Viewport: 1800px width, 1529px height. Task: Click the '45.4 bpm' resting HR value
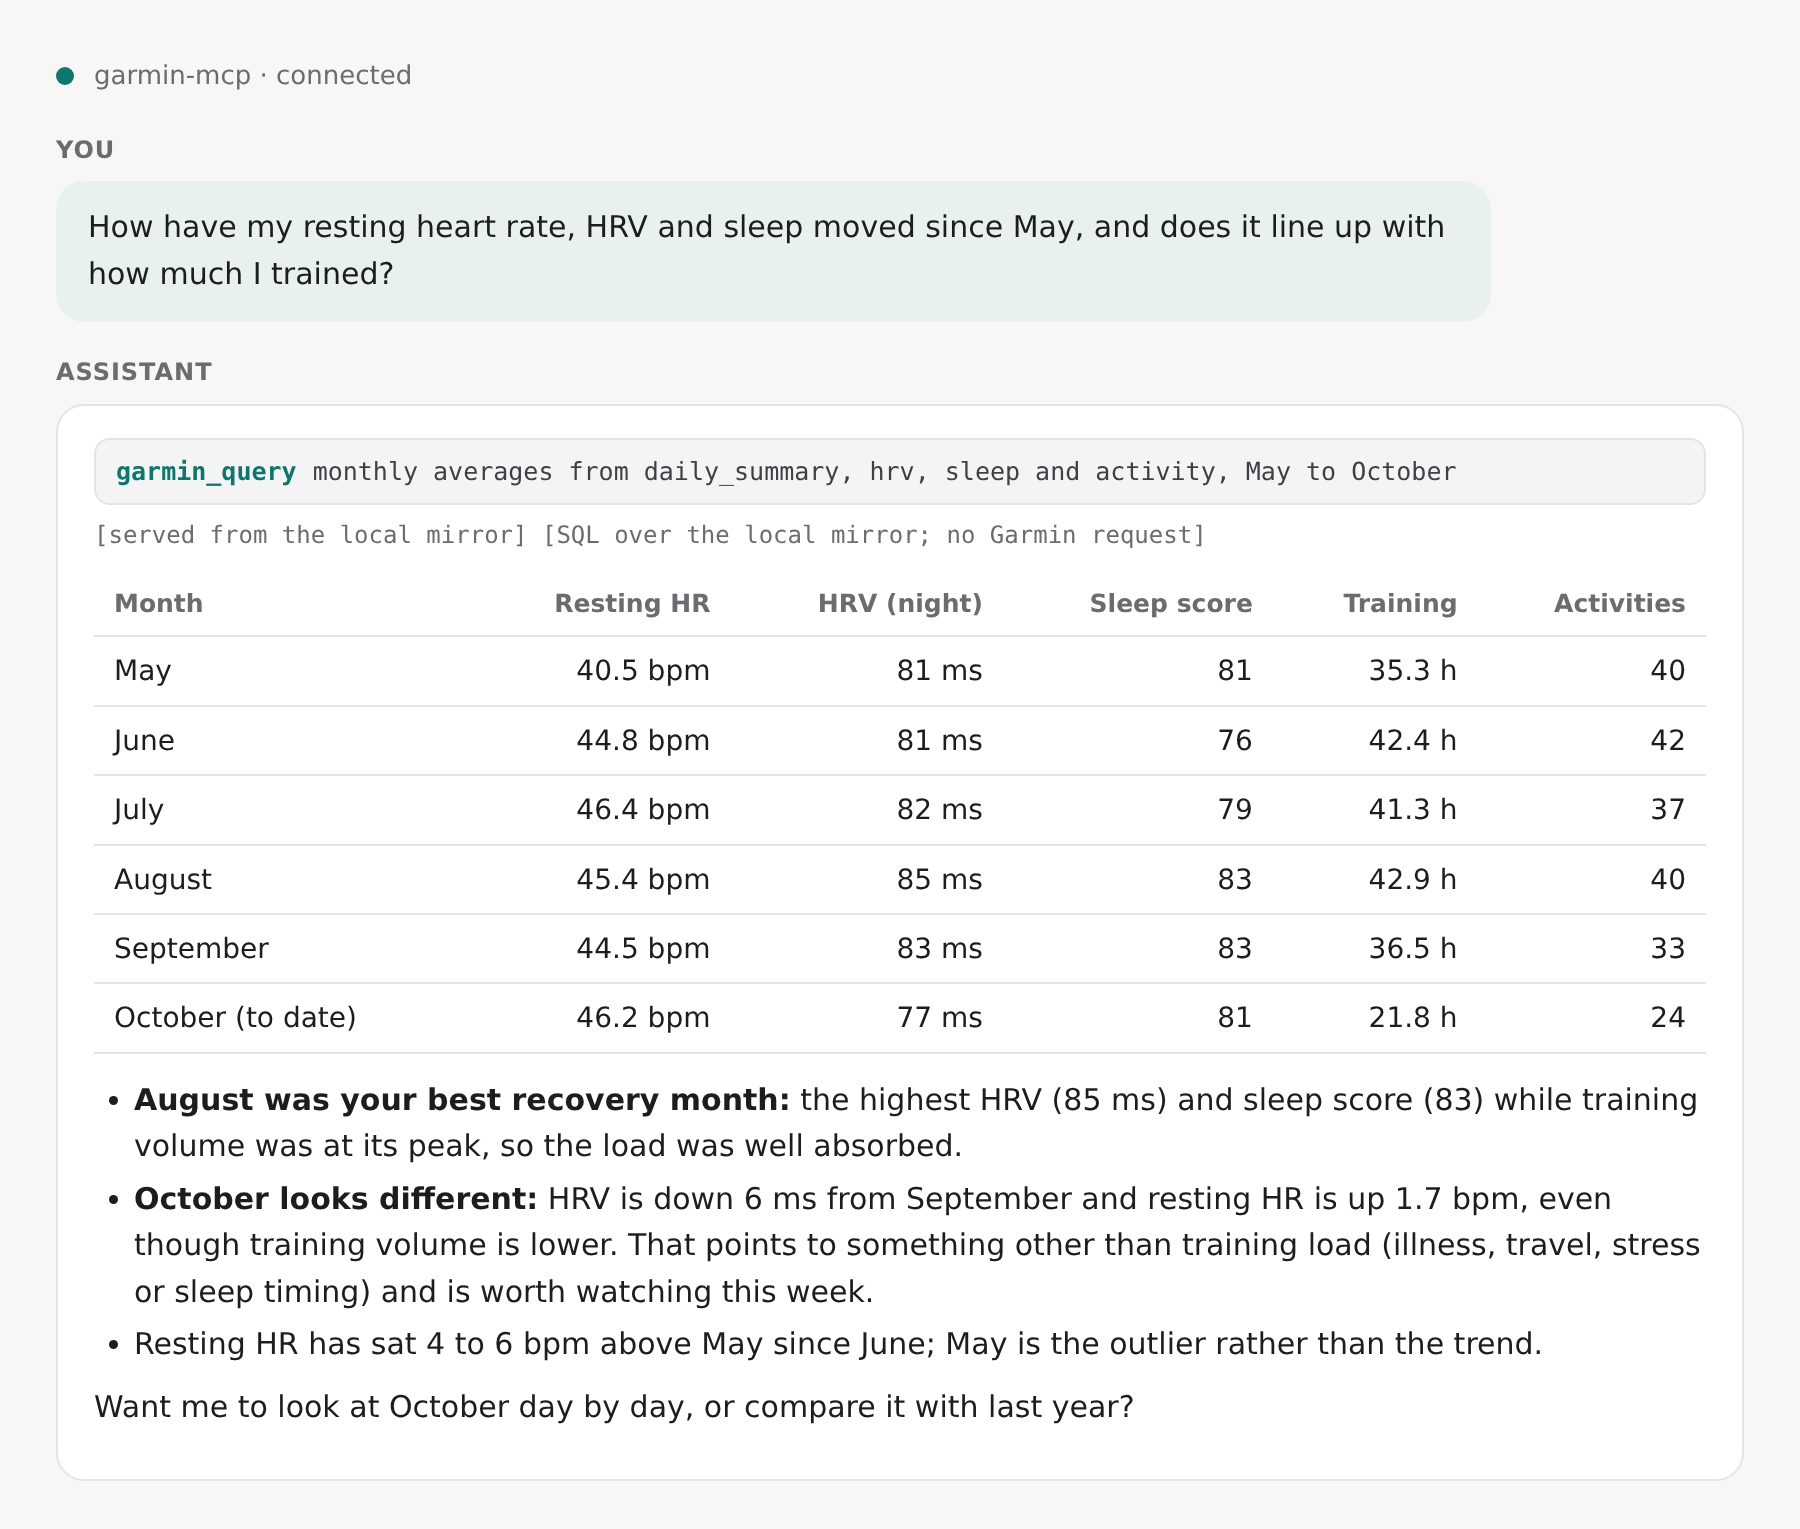click(643, 880)
